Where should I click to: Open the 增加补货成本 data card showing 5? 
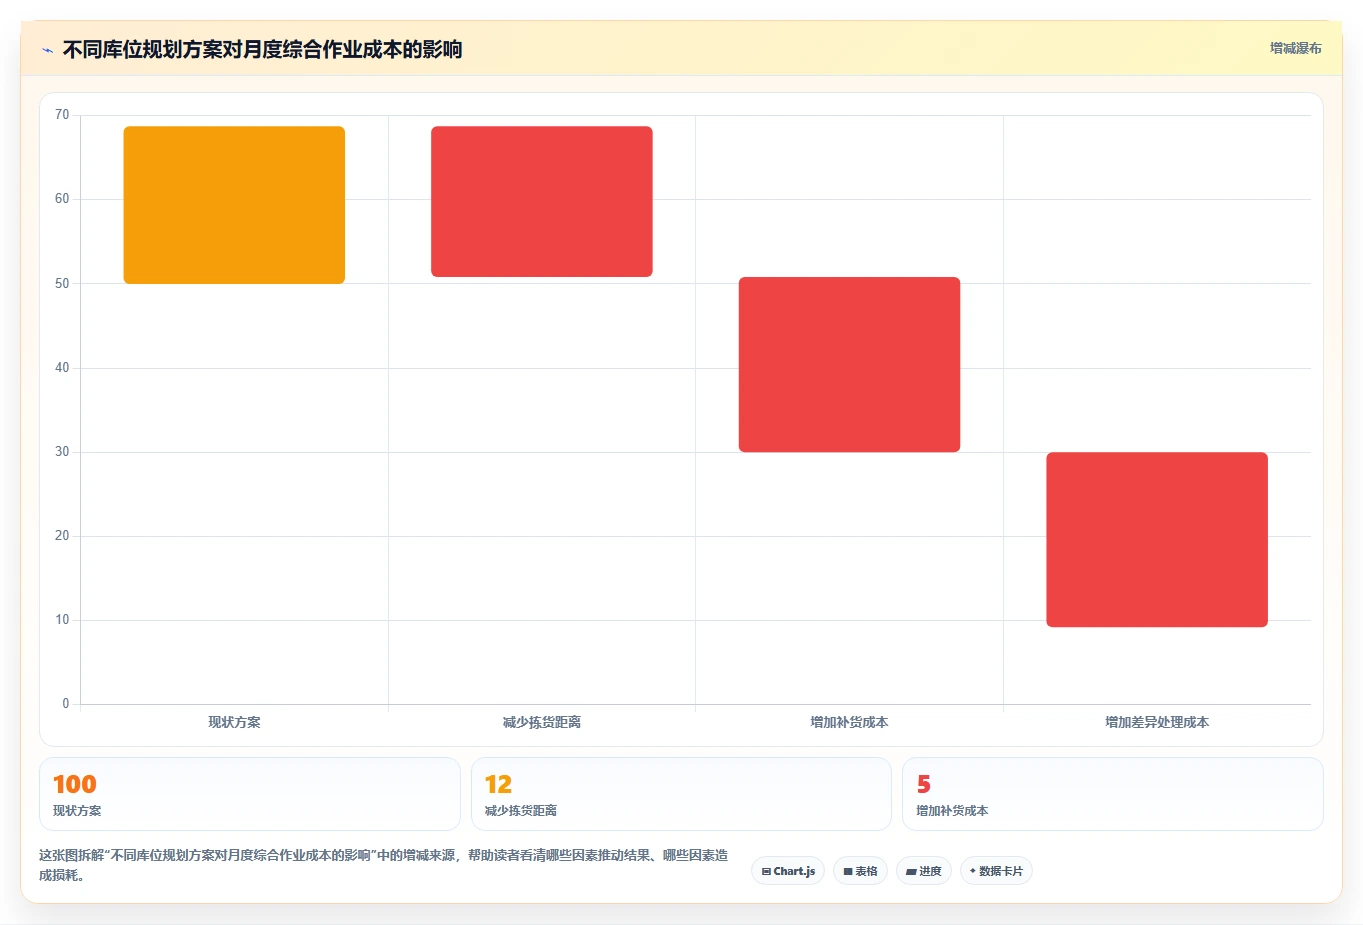point(1113,794)
